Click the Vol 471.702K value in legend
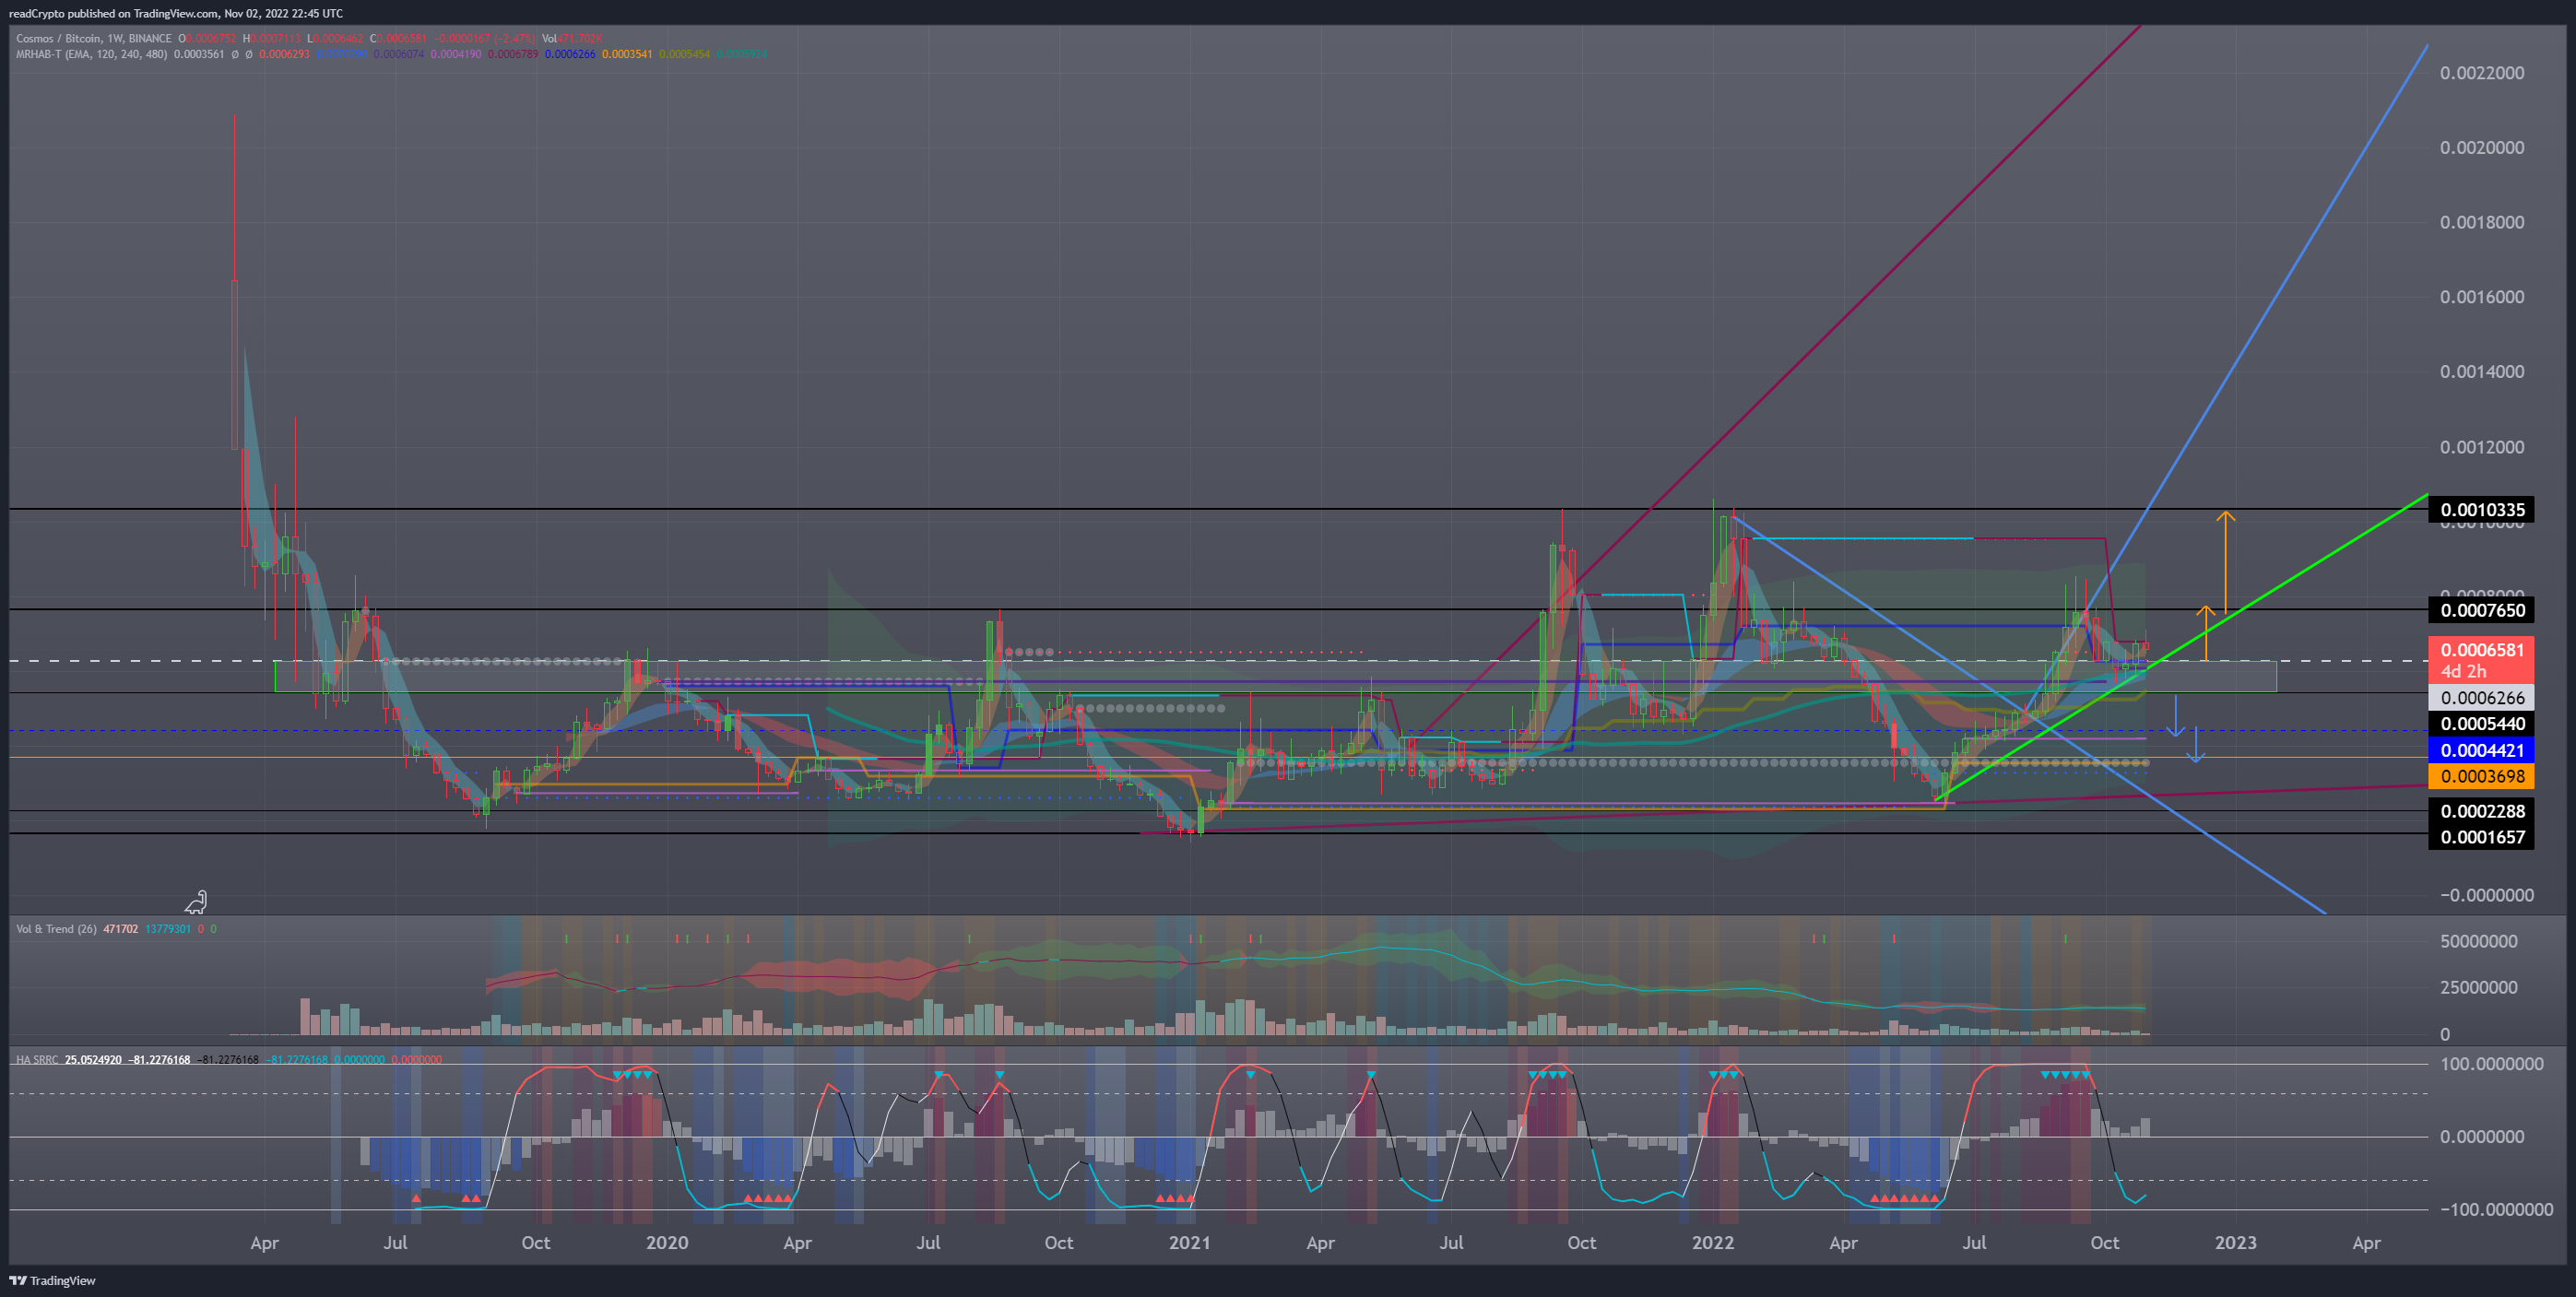Screen dimensions: 2576x1297 click(572, 38)
